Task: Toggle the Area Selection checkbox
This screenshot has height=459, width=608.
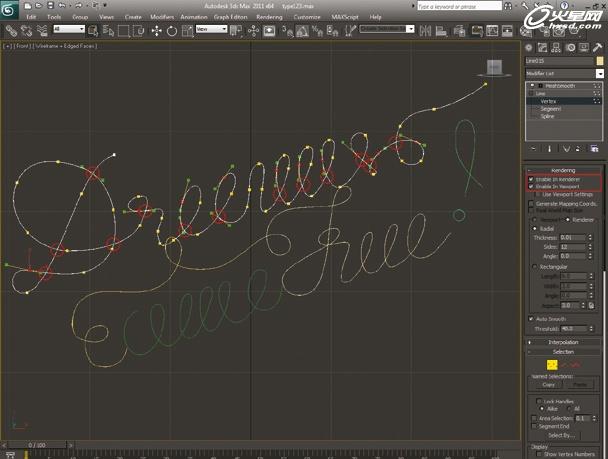Action: point(534,418)
